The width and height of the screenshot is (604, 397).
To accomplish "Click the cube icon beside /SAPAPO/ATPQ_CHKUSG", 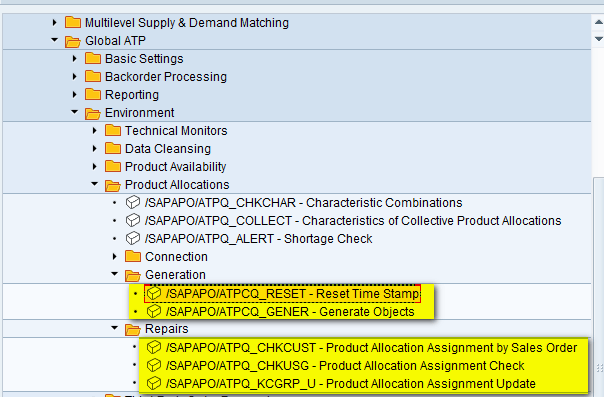I will tap(154, 365).
